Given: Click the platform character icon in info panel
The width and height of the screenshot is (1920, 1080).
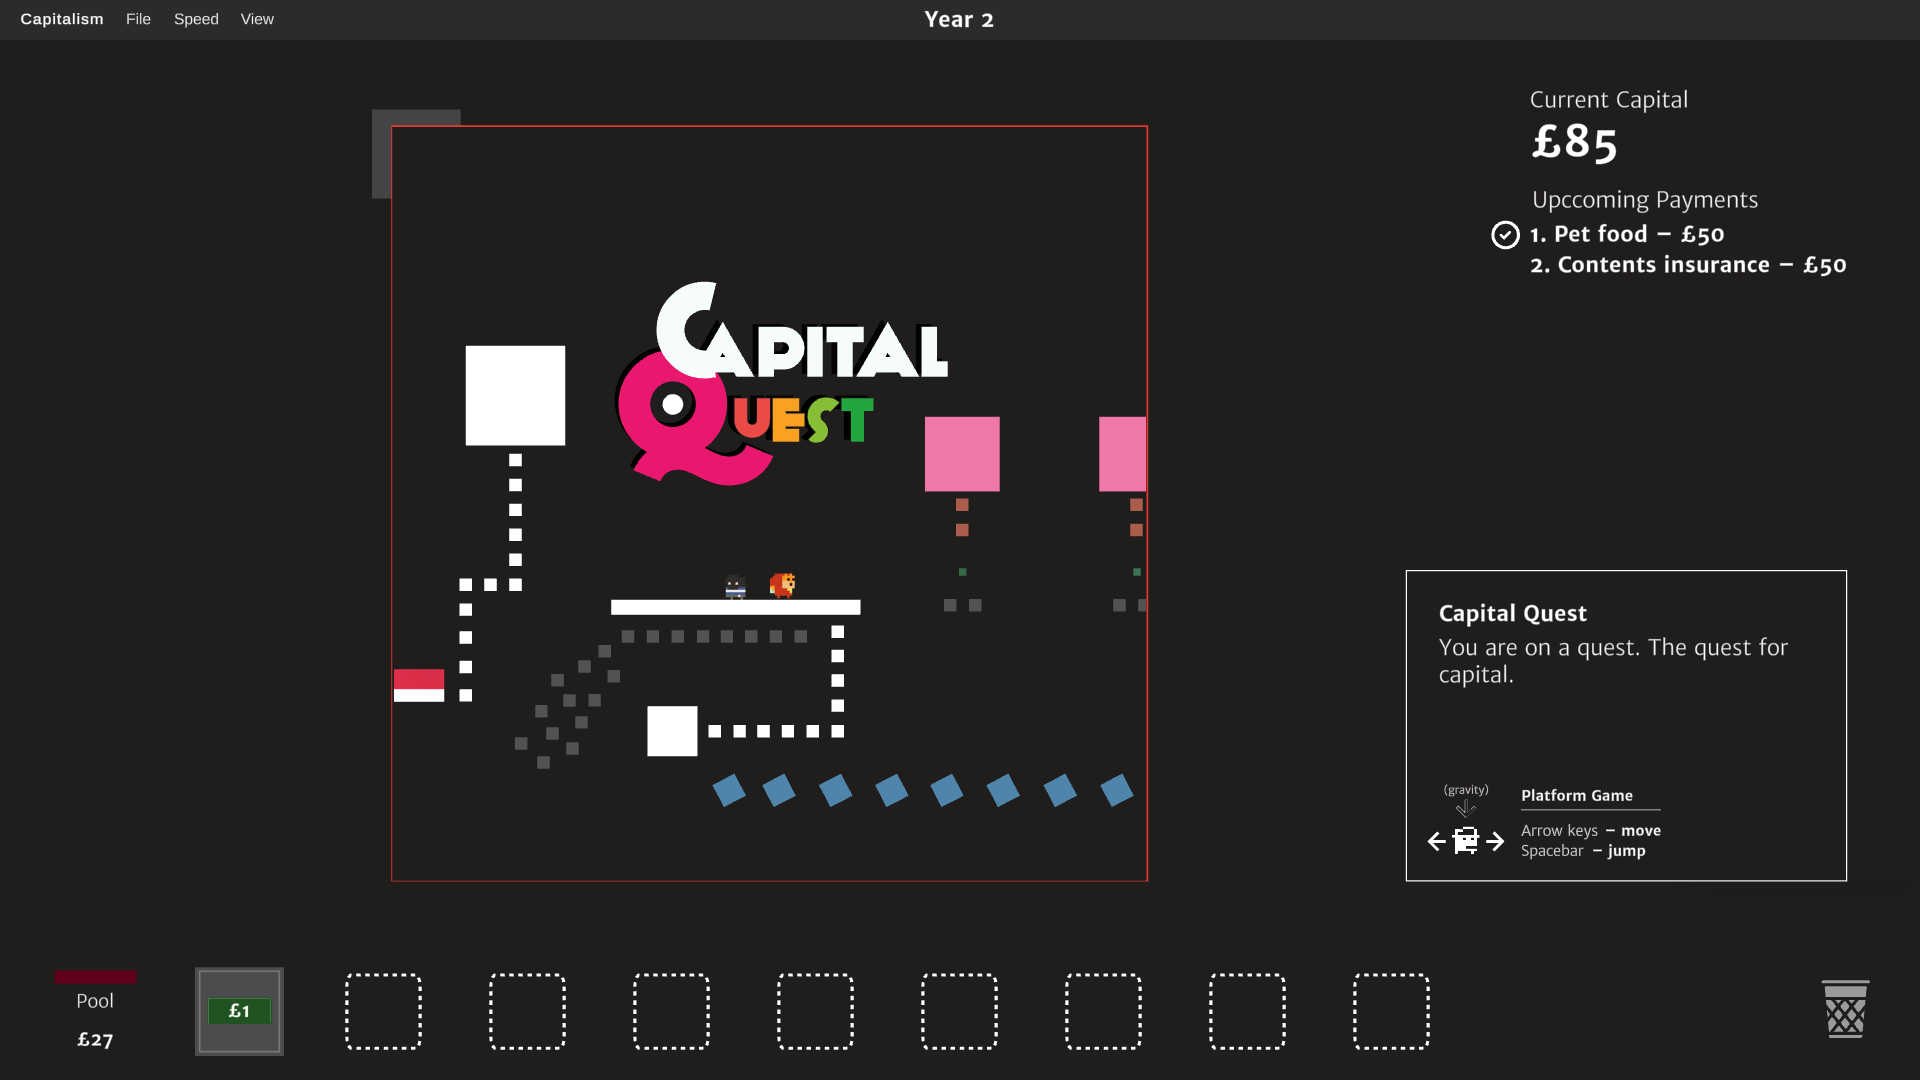Looking at the screenshot, I should [x=1466, y=841].
